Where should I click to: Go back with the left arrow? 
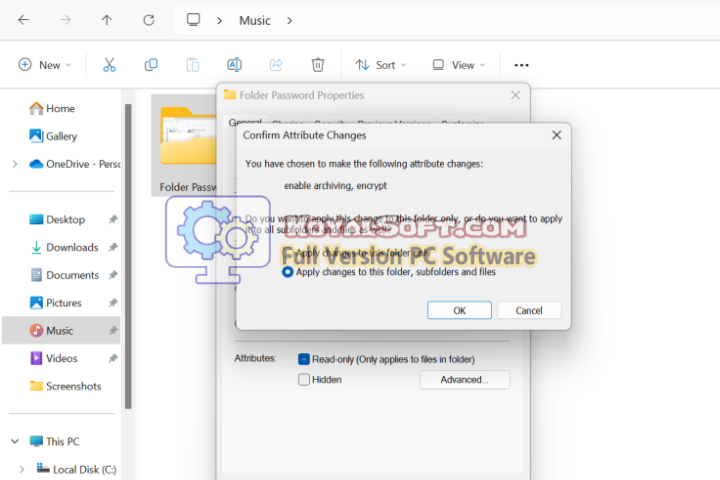(x=23, y=20)
